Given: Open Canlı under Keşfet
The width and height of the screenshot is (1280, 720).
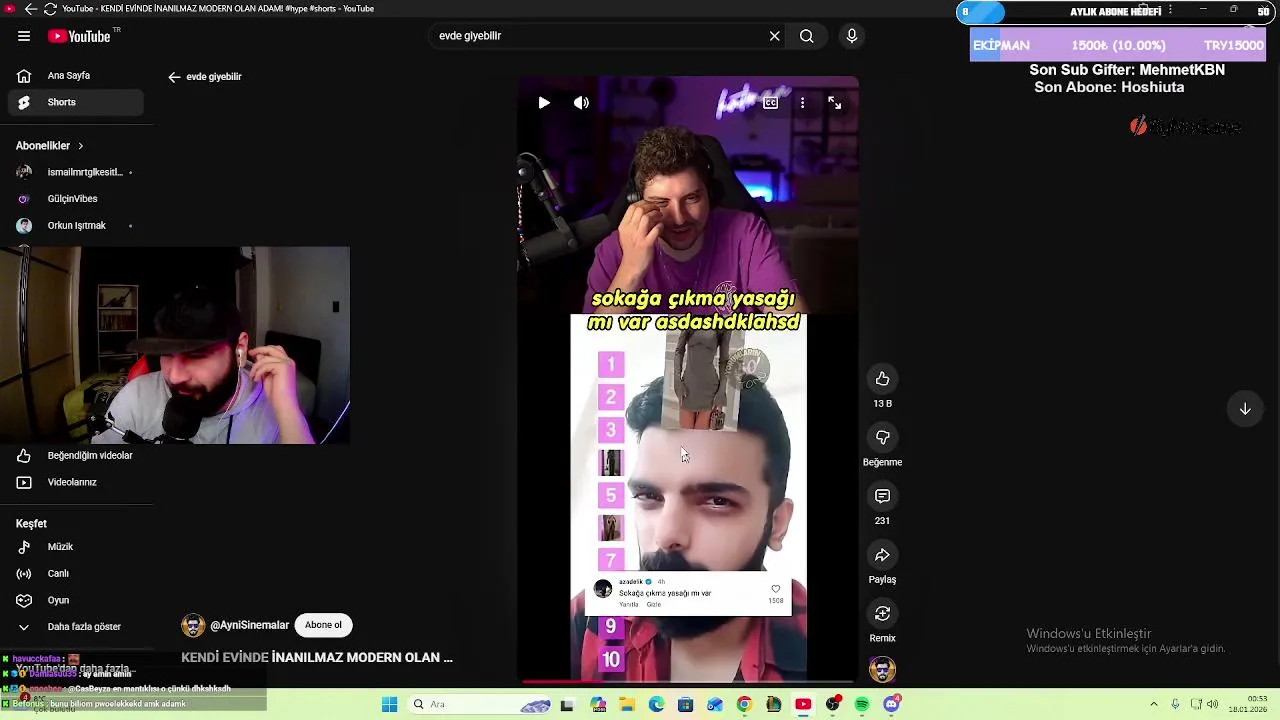Looking at the screenshot, I should 76,574.
